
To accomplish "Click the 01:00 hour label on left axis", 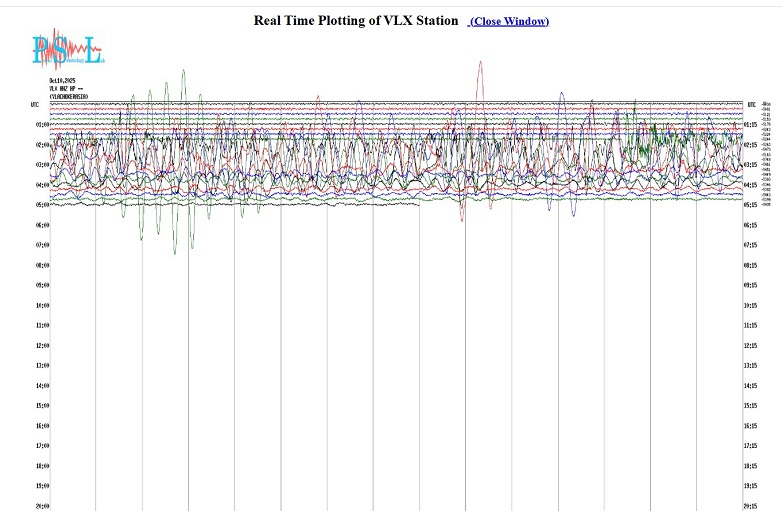I will tap(42, 125).
